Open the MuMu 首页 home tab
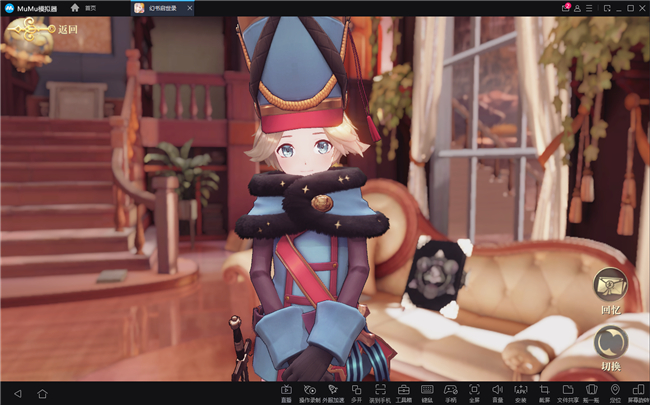650x405 pixels. click(84, 8)
